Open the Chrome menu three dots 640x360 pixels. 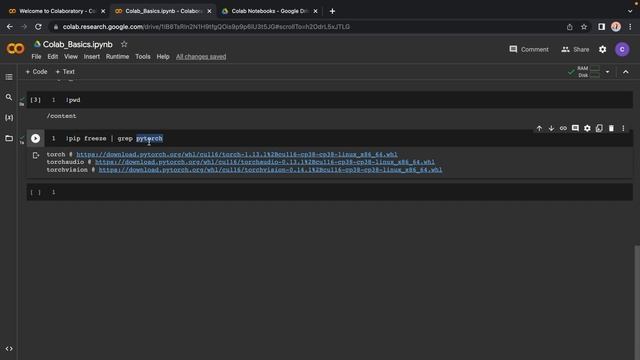pyautogui.click(x=630, y=27)
